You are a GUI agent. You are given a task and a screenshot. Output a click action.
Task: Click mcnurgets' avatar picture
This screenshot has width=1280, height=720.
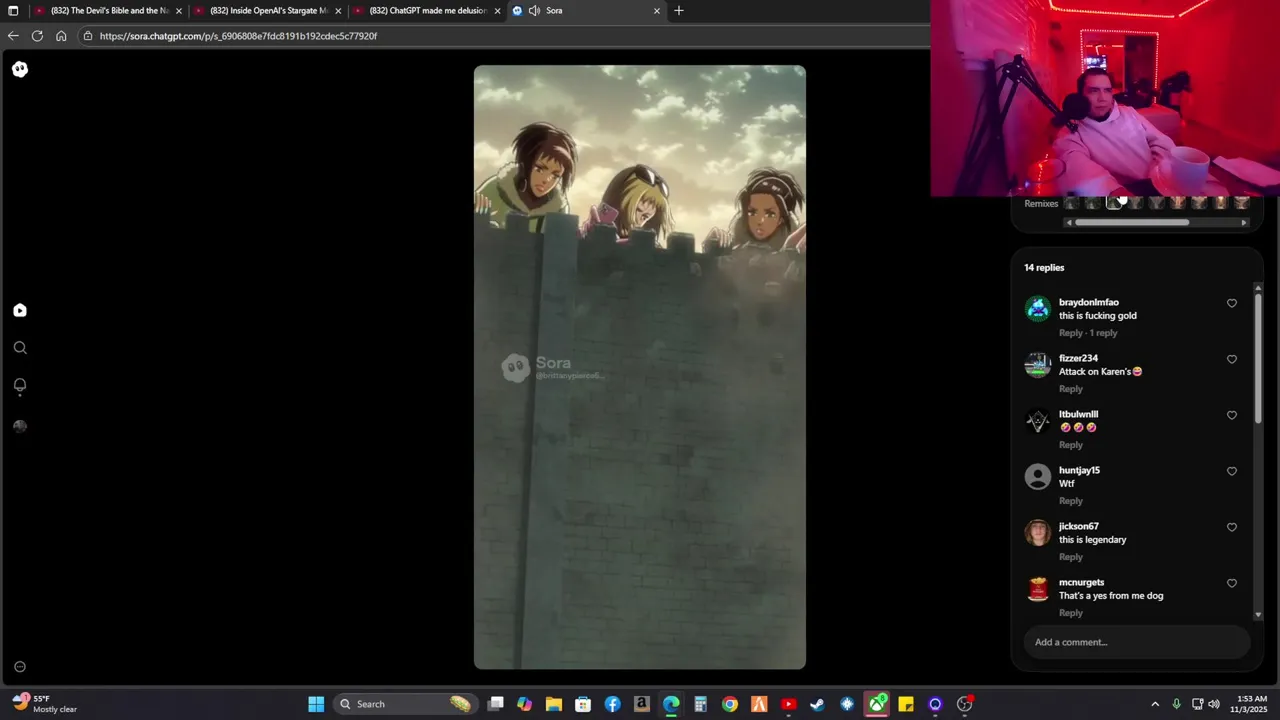(1038, 589)
